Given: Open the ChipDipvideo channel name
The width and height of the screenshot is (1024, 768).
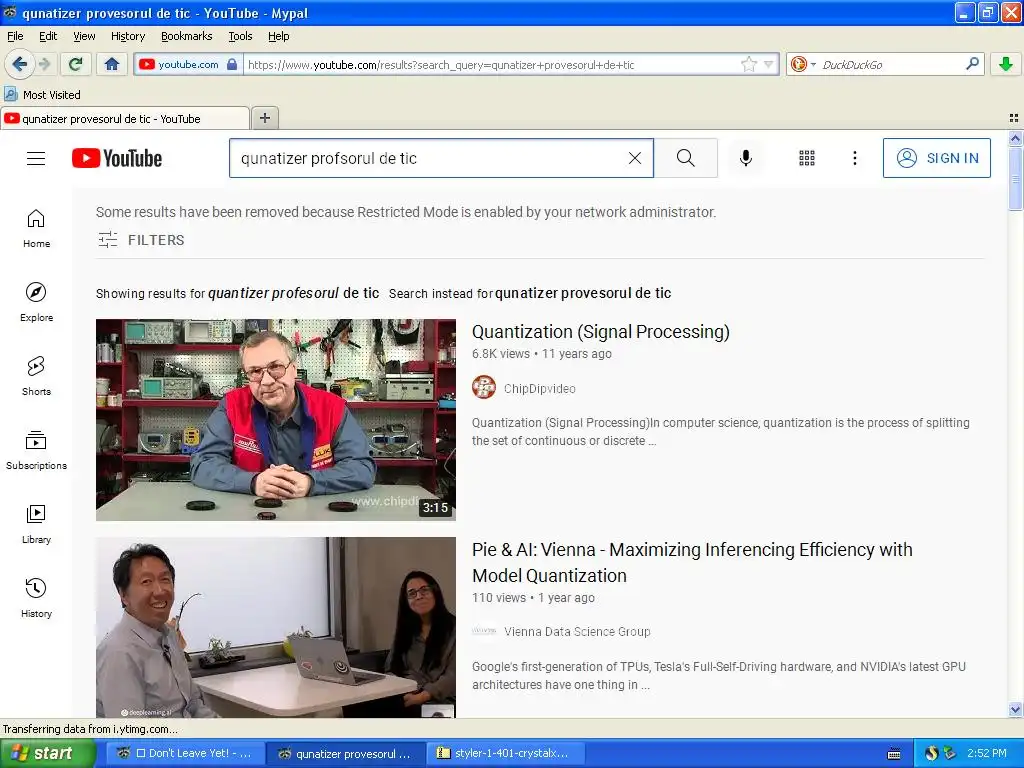Looking at the screenshot, I should tap(539, 389).
